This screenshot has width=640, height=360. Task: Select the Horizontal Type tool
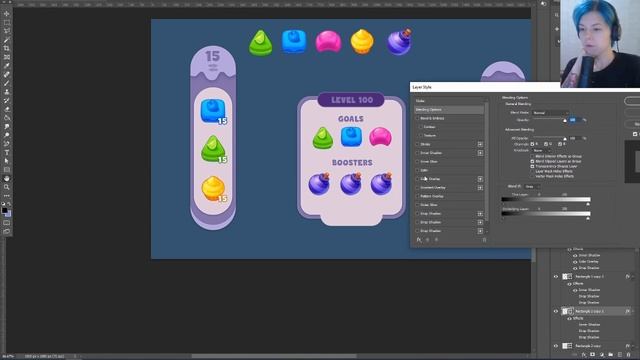tap(7, 152)
